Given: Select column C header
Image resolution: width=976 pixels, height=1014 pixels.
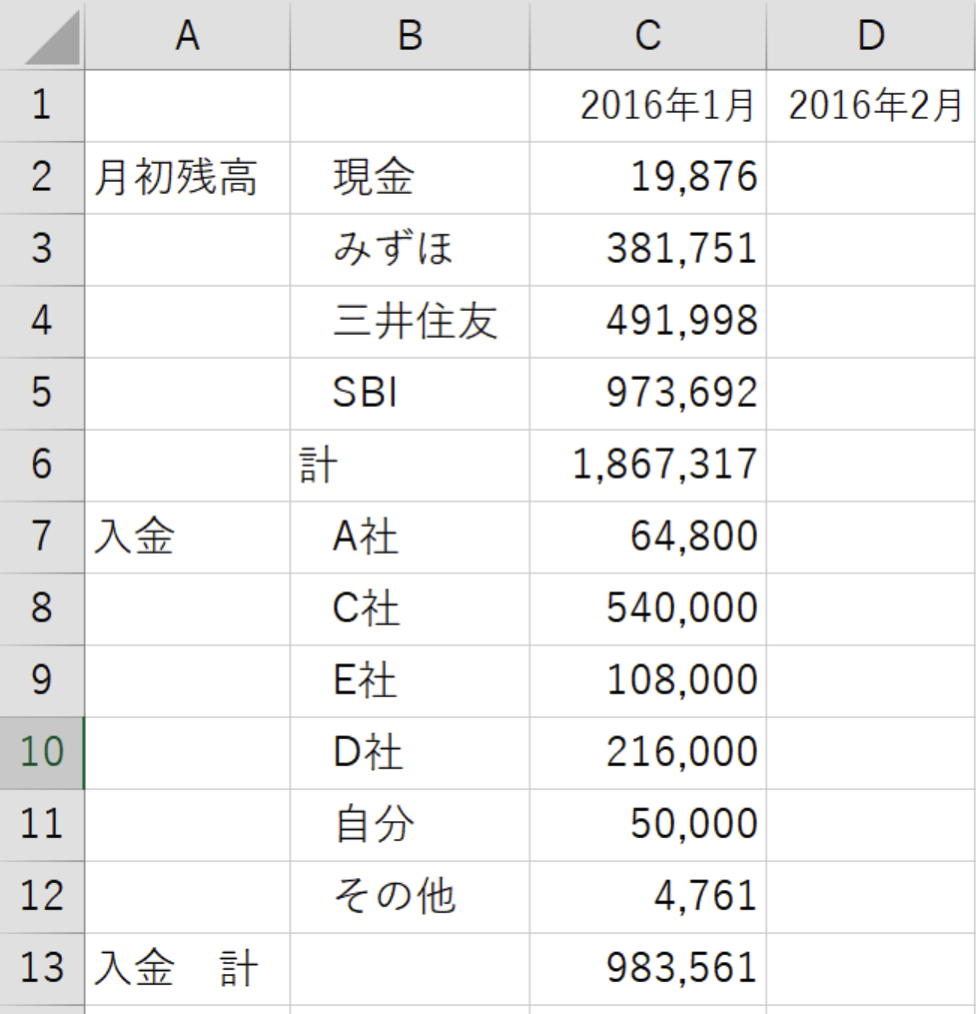Looking at the screenshot, I should [x=648, y=35].
